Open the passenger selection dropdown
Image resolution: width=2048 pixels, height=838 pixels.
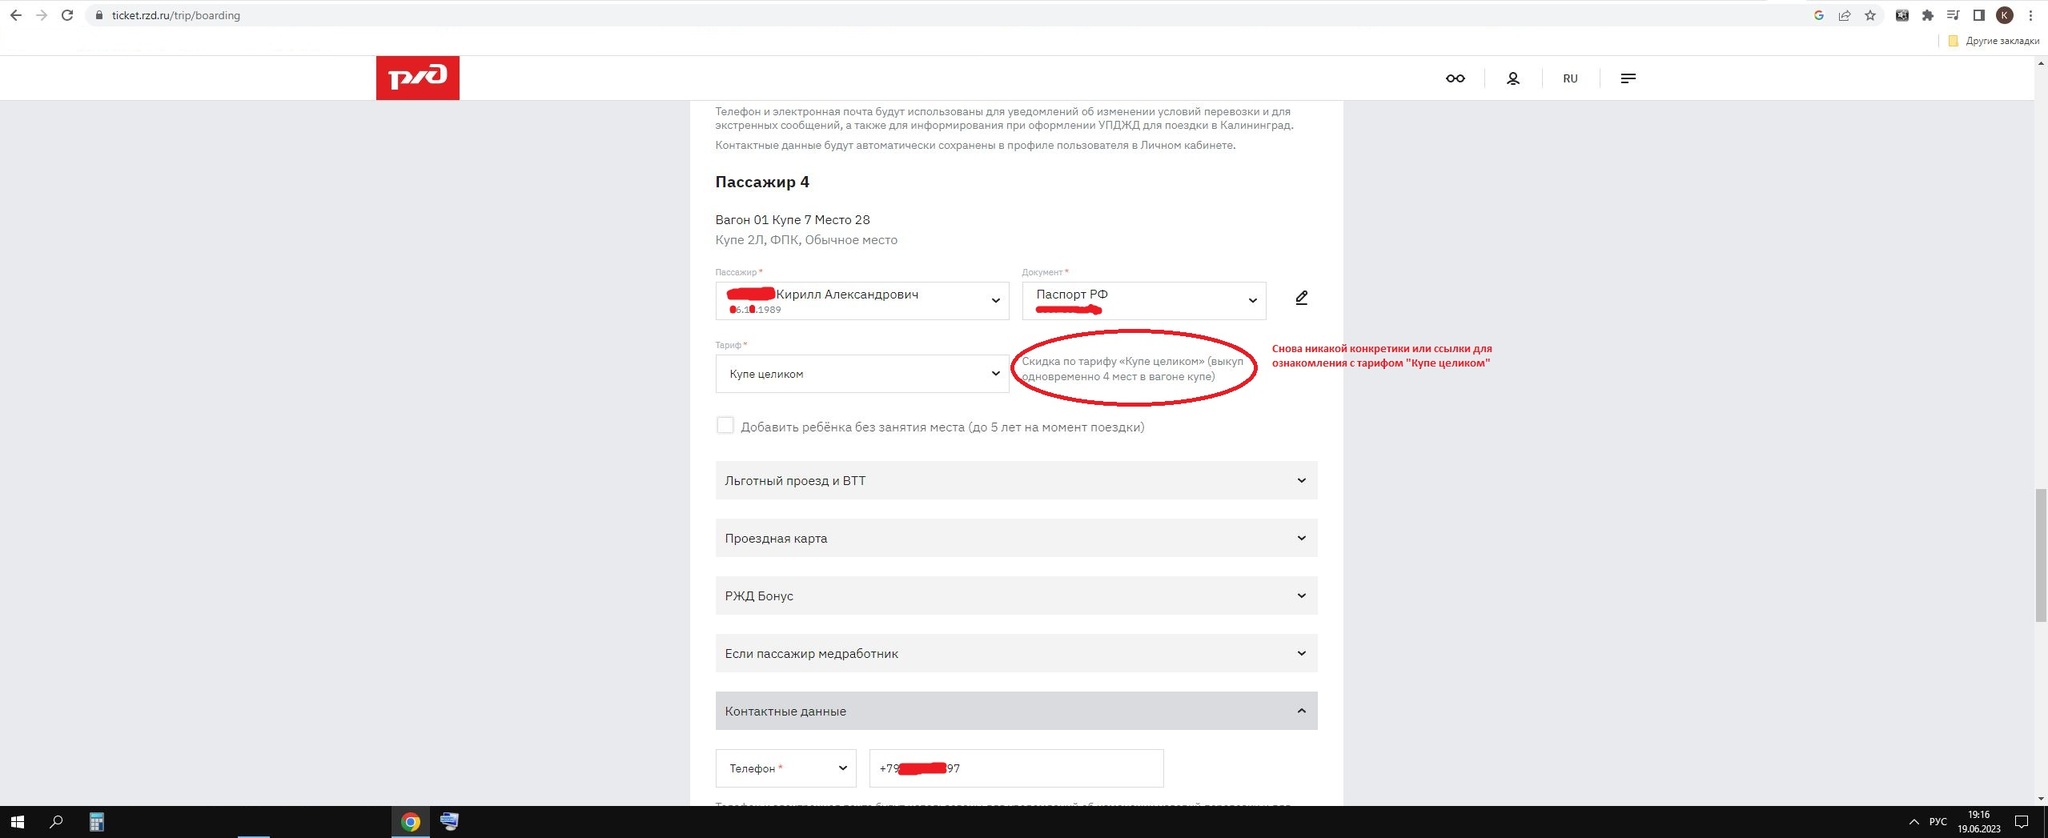[x=862, y=301]
